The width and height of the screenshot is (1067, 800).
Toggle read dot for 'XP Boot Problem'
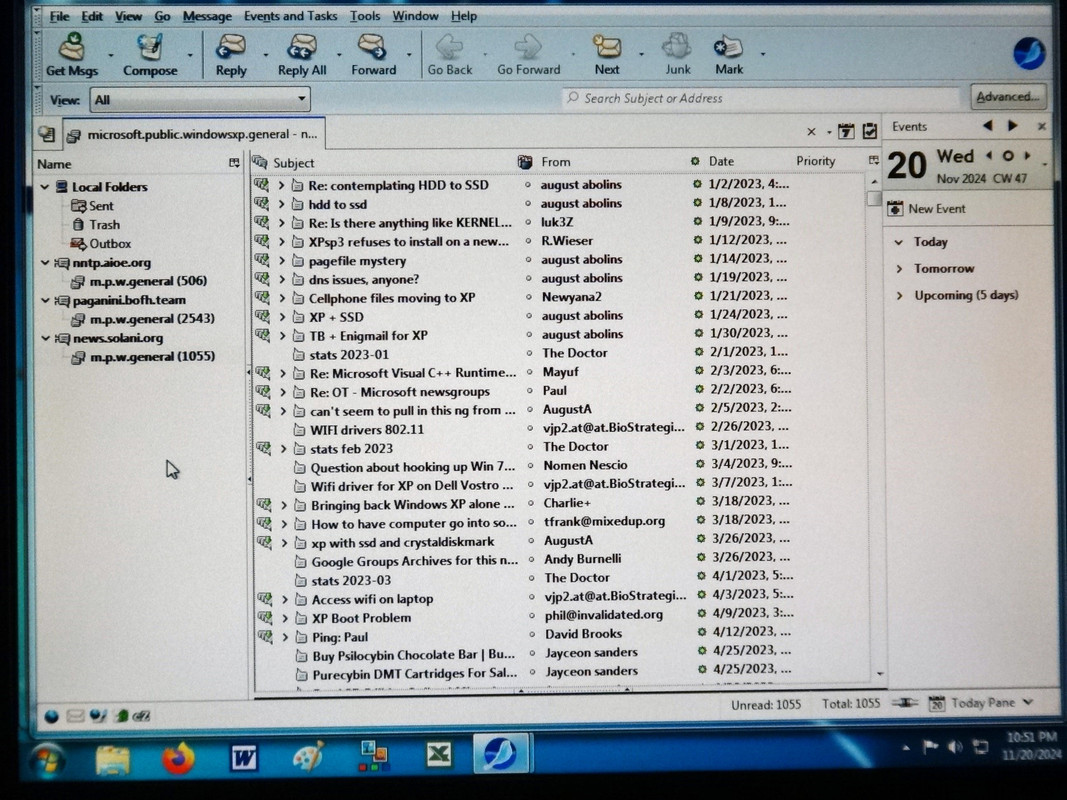click(x=532, y=616)
